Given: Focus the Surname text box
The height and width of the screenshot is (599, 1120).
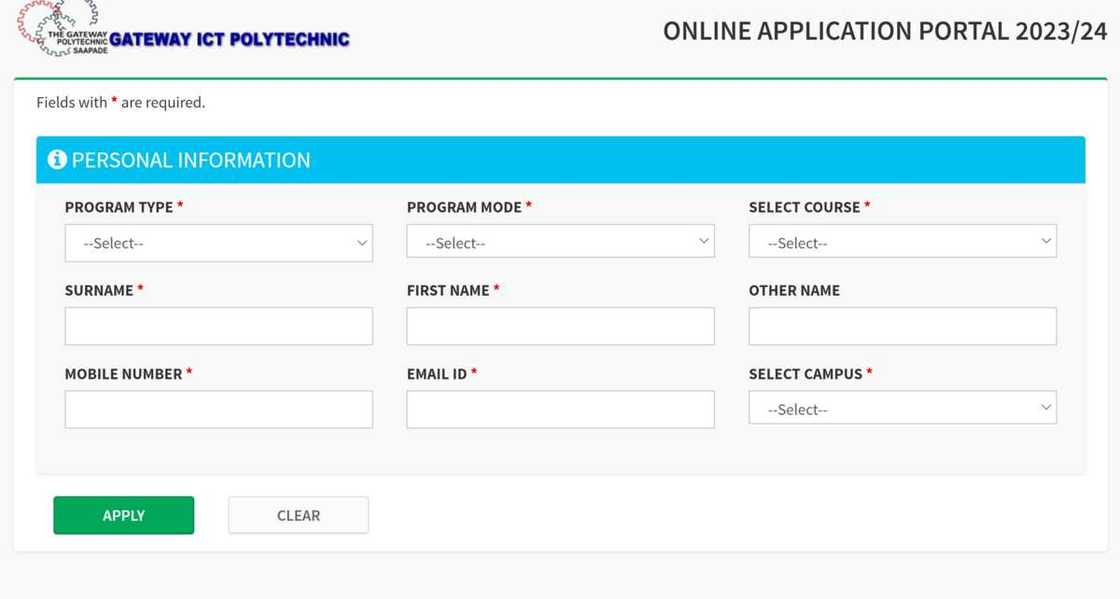Looking at the screenshot, I should coord(218,326).
